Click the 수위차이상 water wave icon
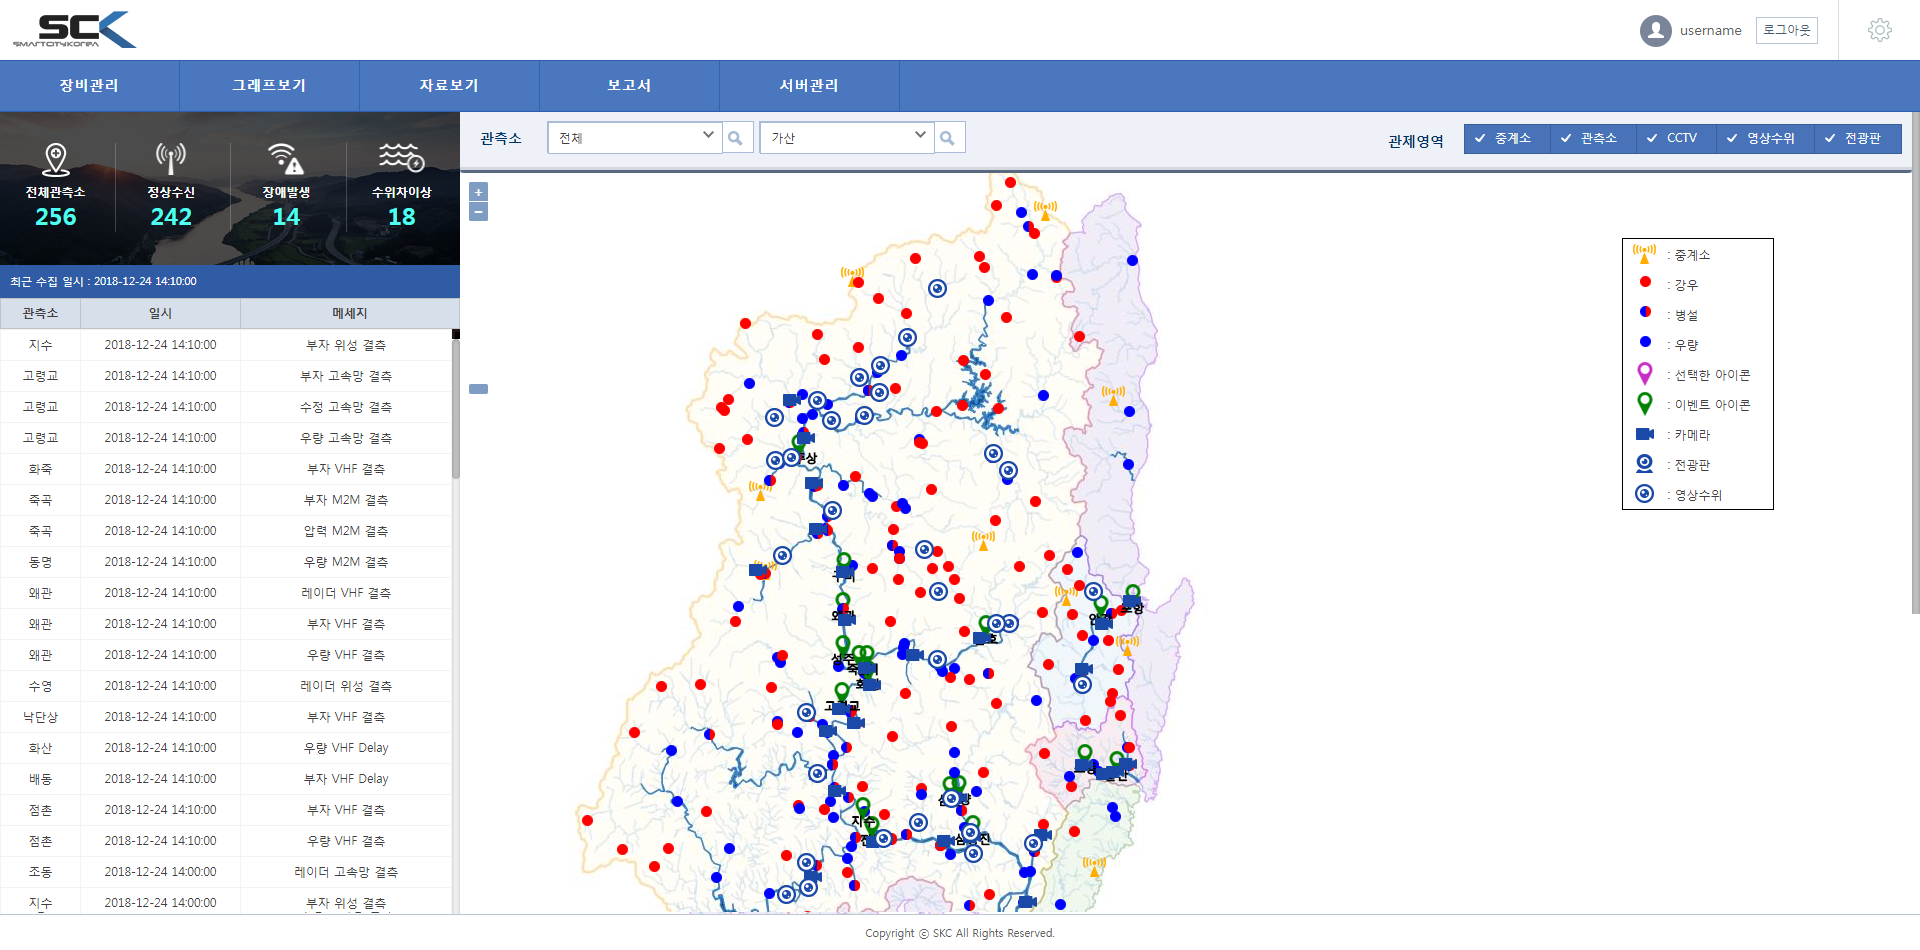 pyautogui.click(x=401, y=157)
